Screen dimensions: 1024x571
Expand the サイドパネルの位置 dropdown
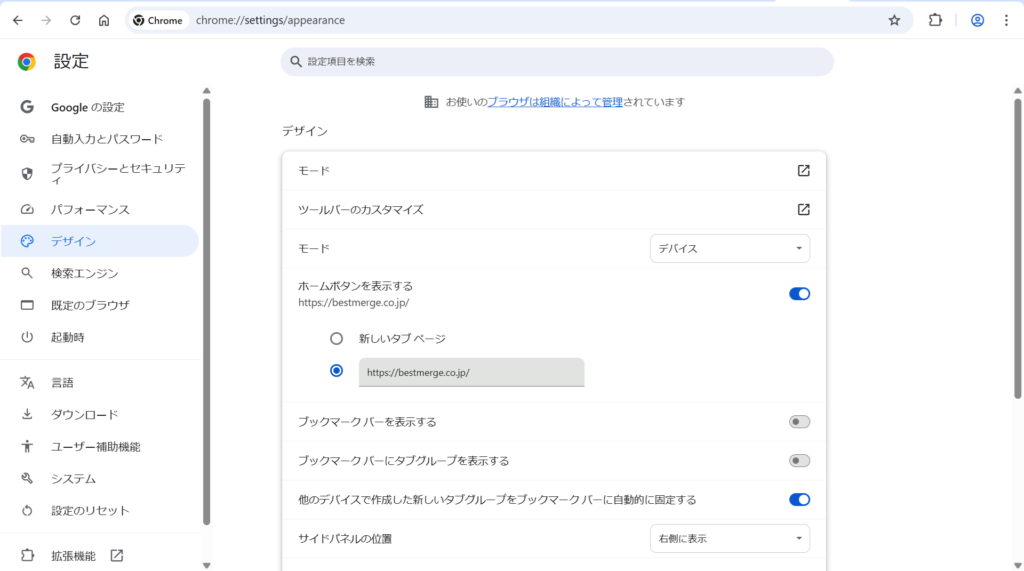729,539
